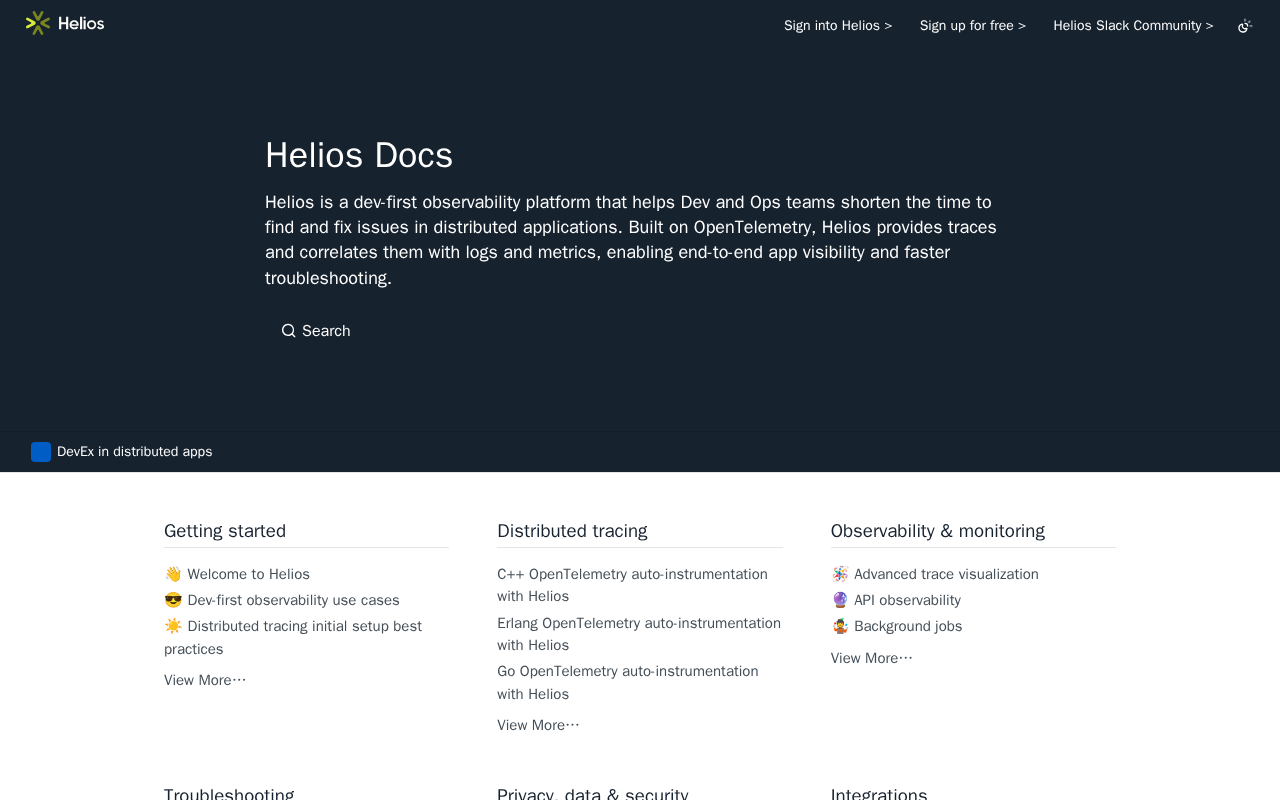The width and height of the screenshot is (1280, 800).
Task: Open the waving hand Welcome to Helios icon
Action: [x=173, y=574]
